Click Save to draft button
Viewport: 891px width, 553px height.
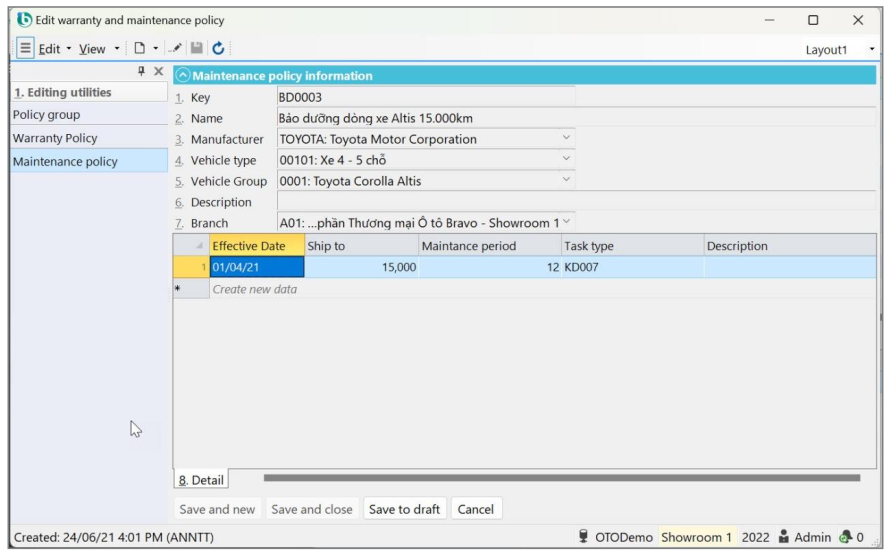[404, 509]
